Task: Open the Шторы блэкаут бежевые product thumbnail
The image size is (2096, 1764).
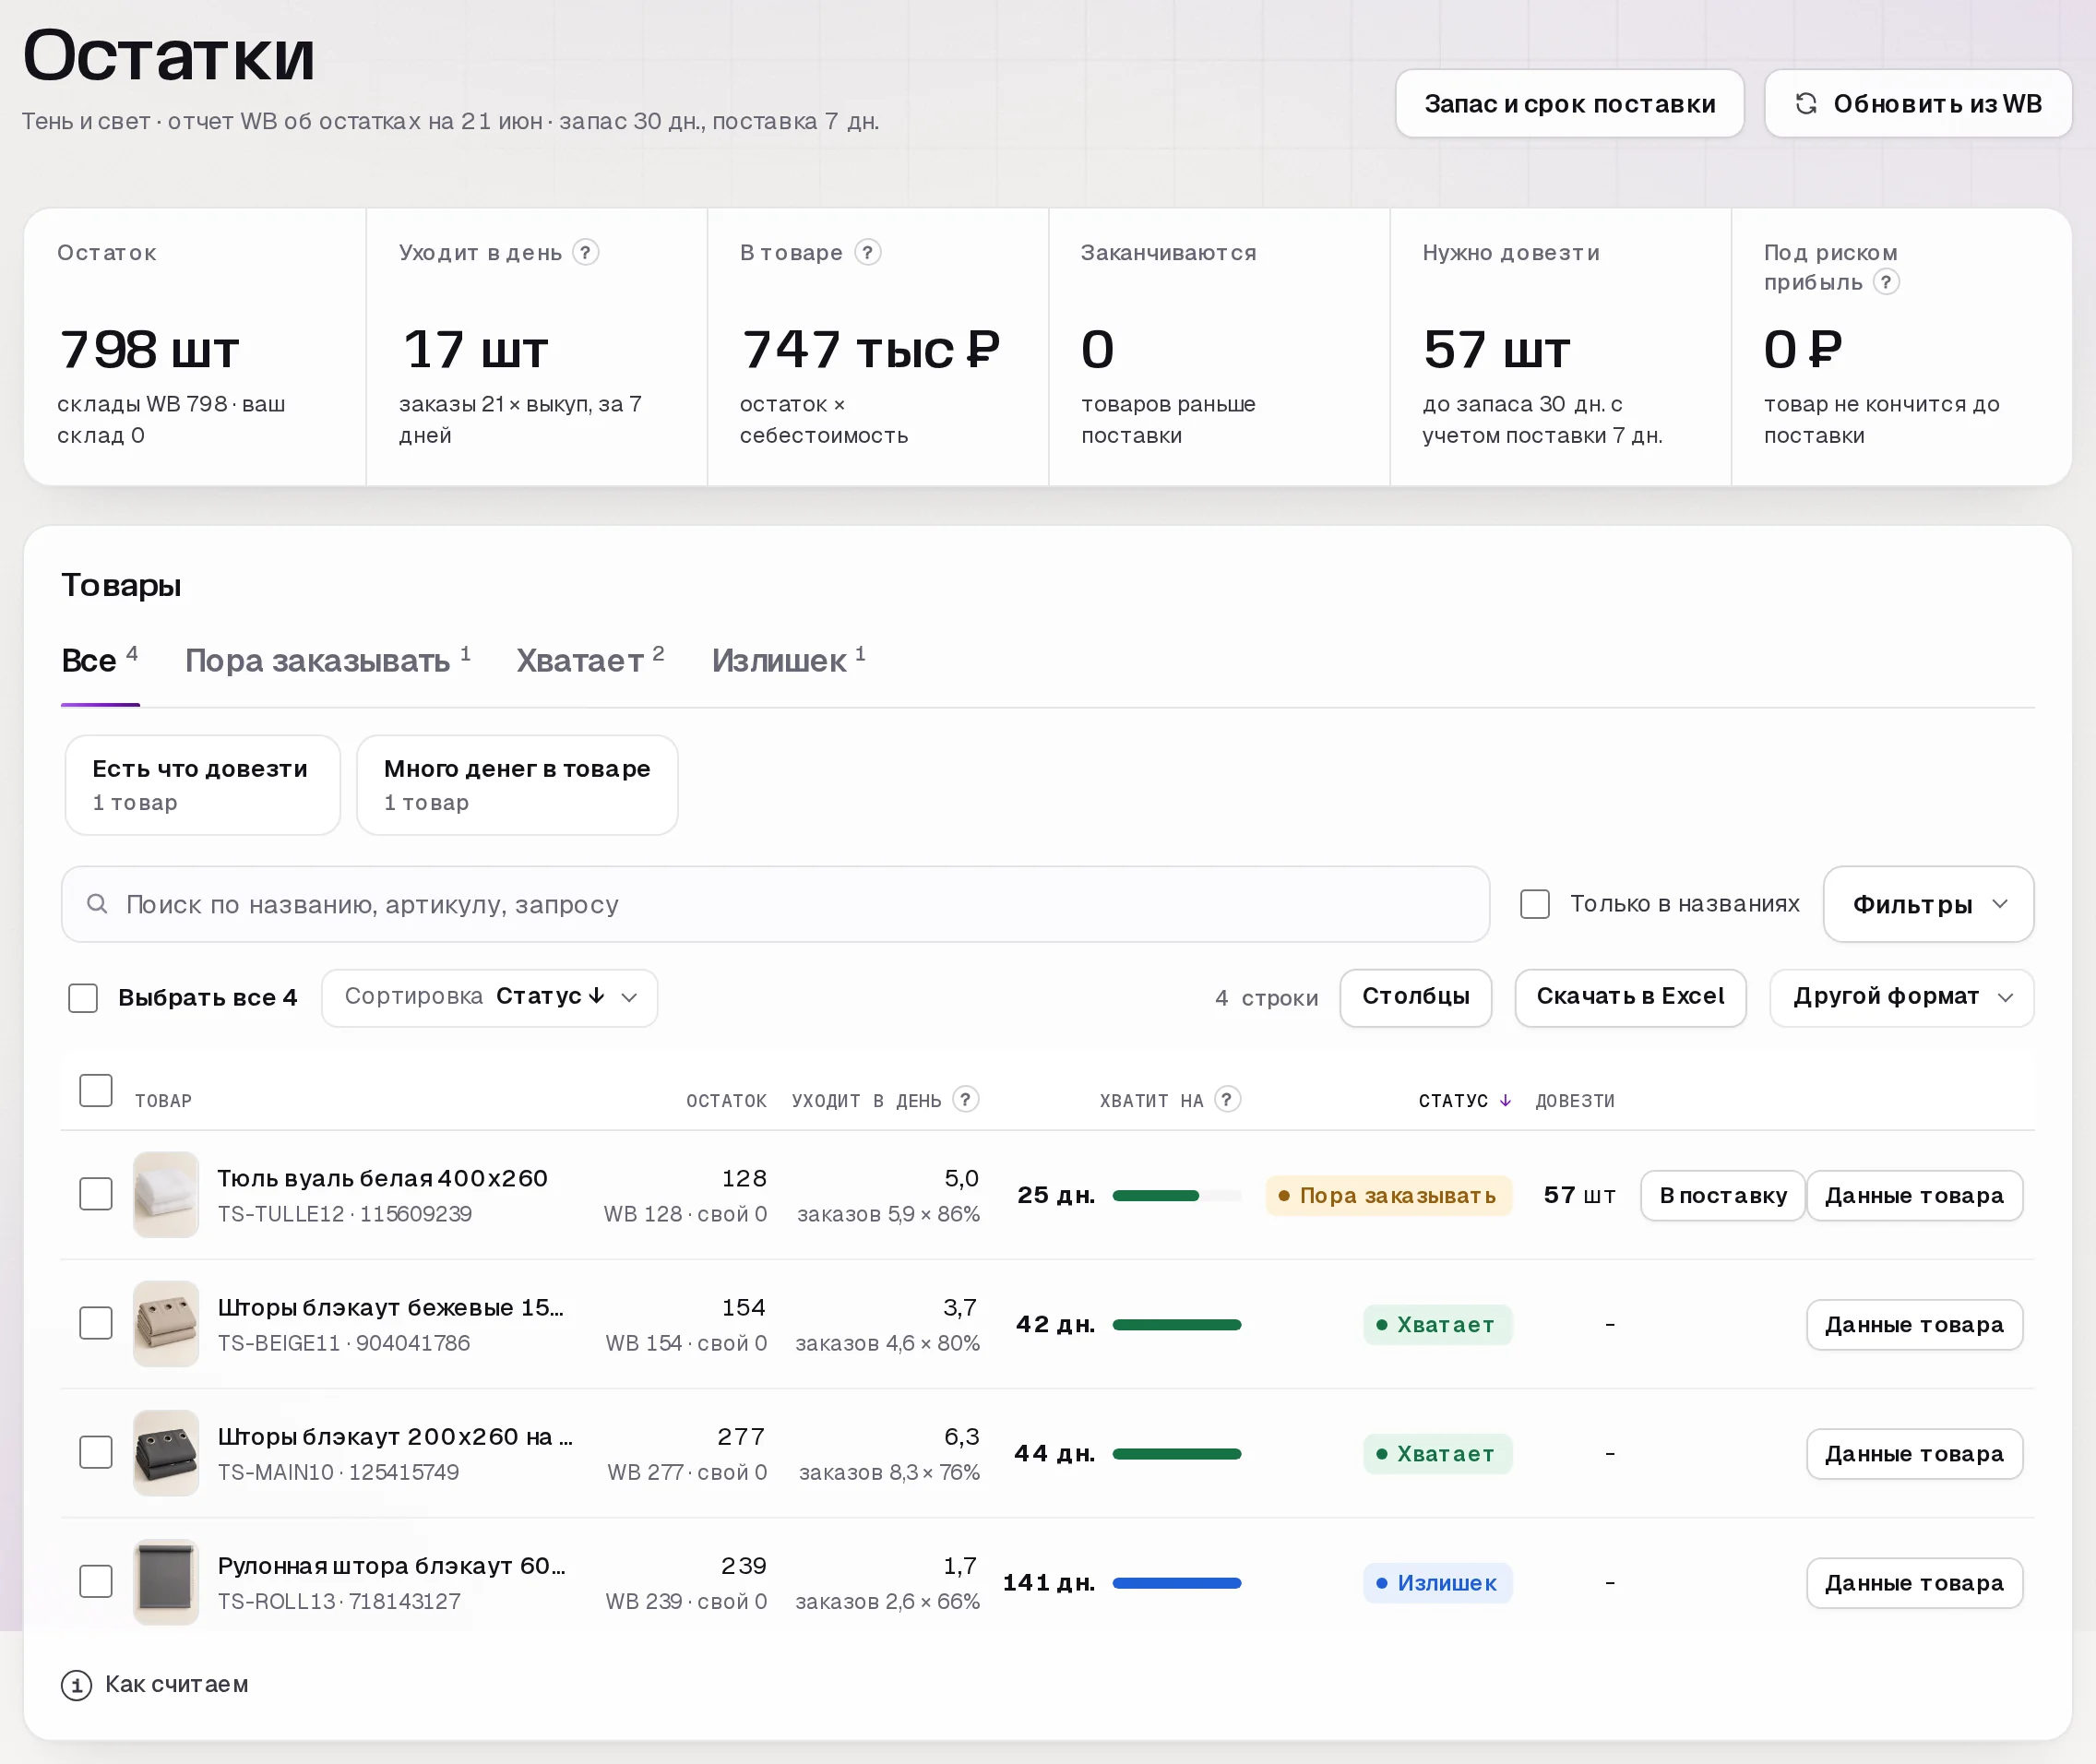Action: tap(166, 1323)
